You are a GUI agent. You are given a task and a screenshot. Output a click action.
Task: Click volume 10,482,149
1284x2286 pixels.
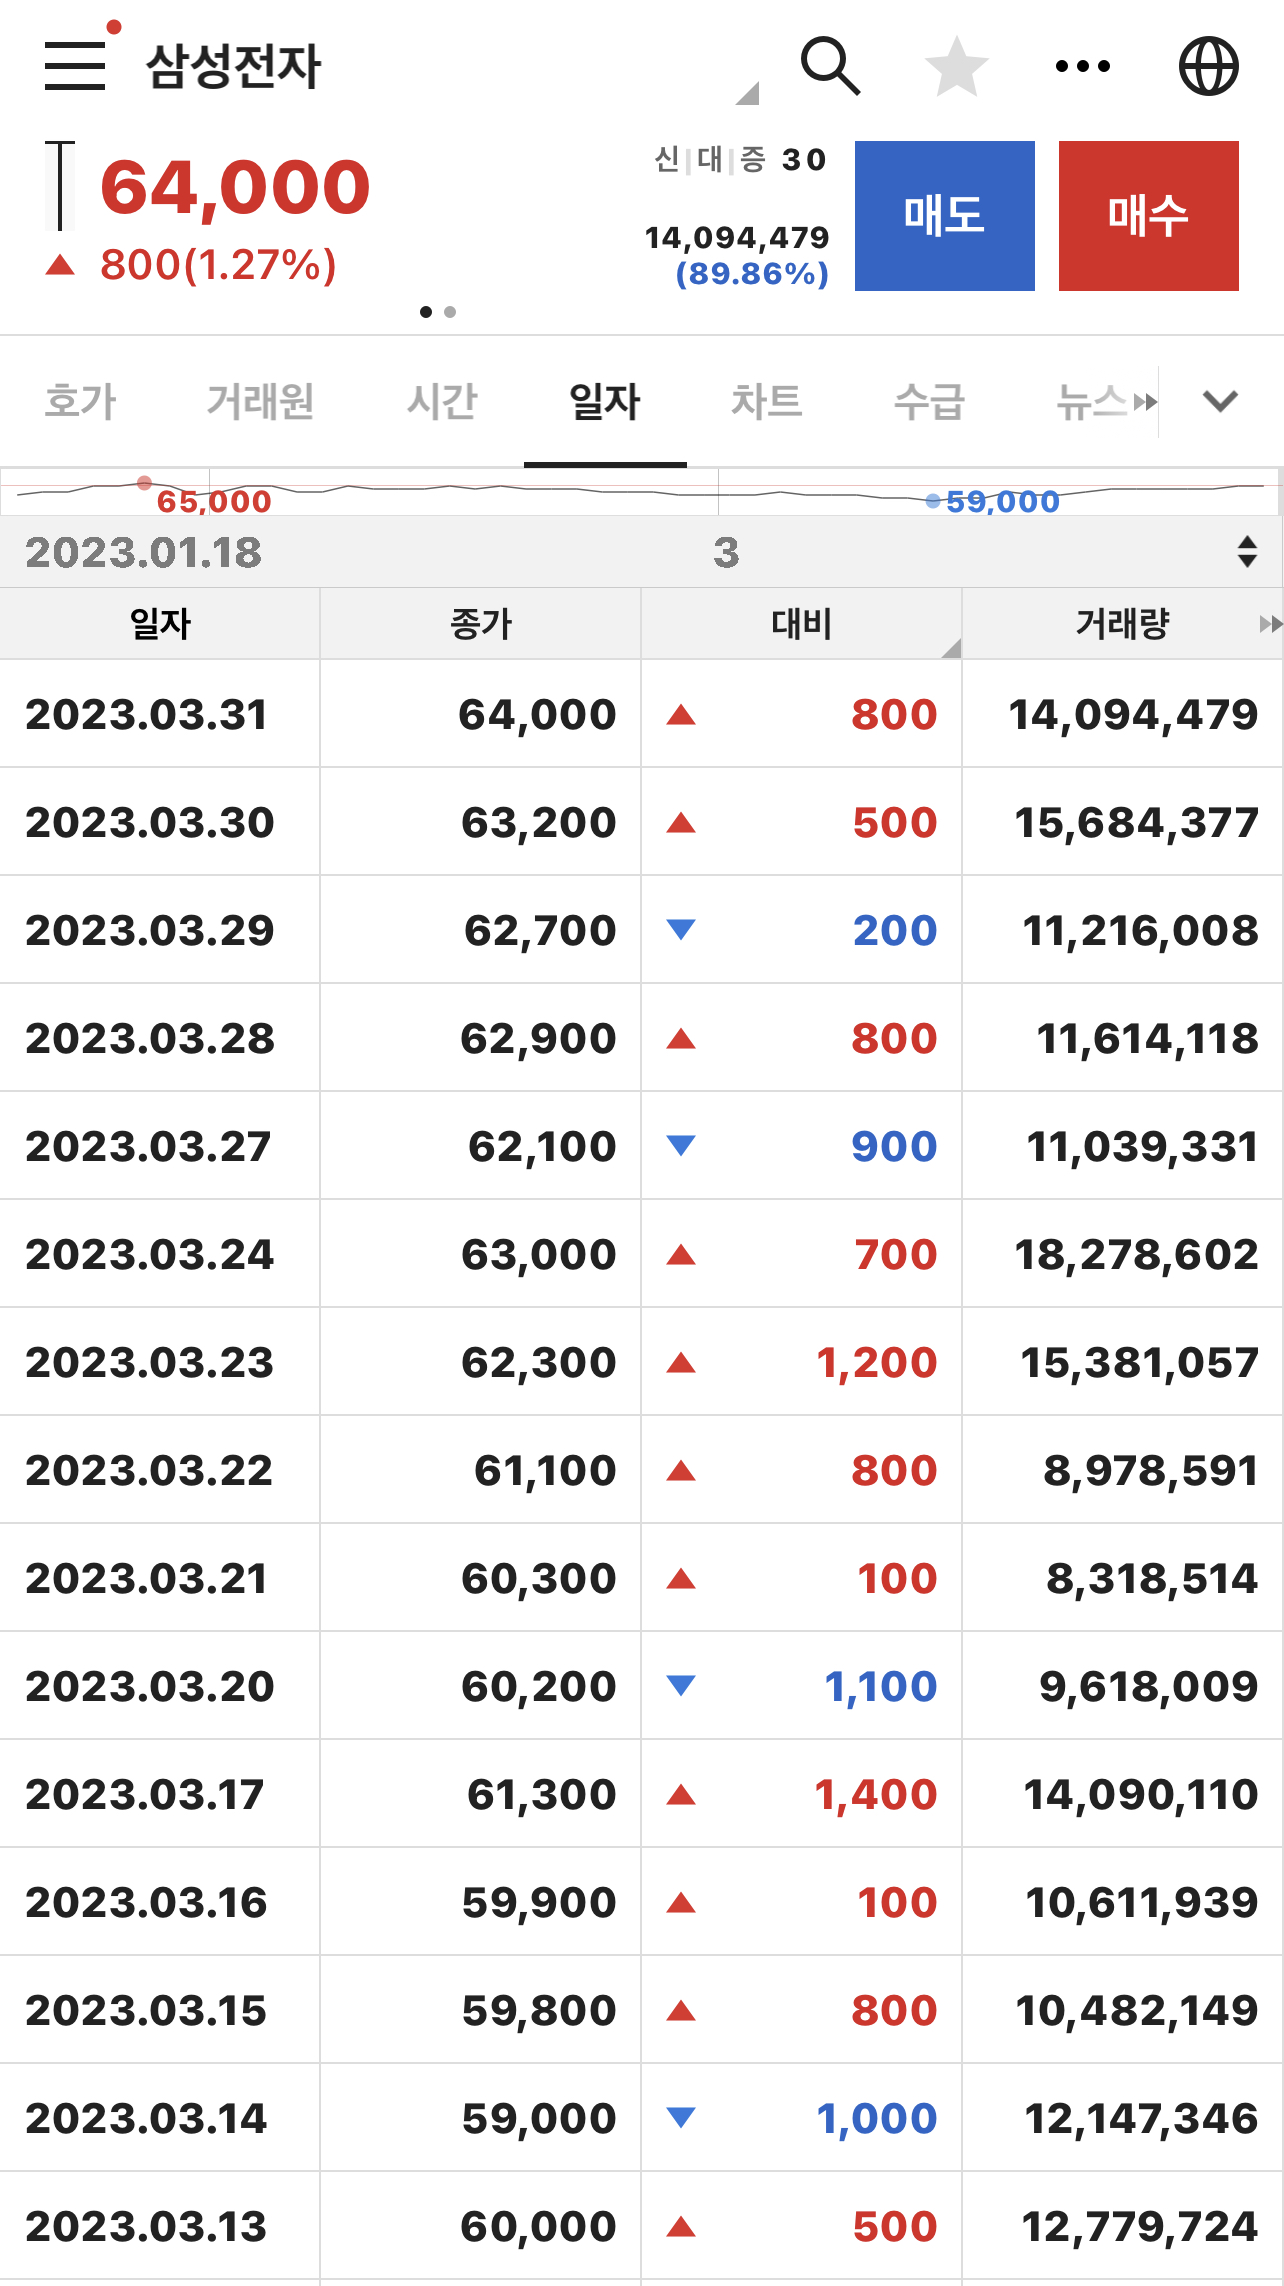point(1137,2011)
